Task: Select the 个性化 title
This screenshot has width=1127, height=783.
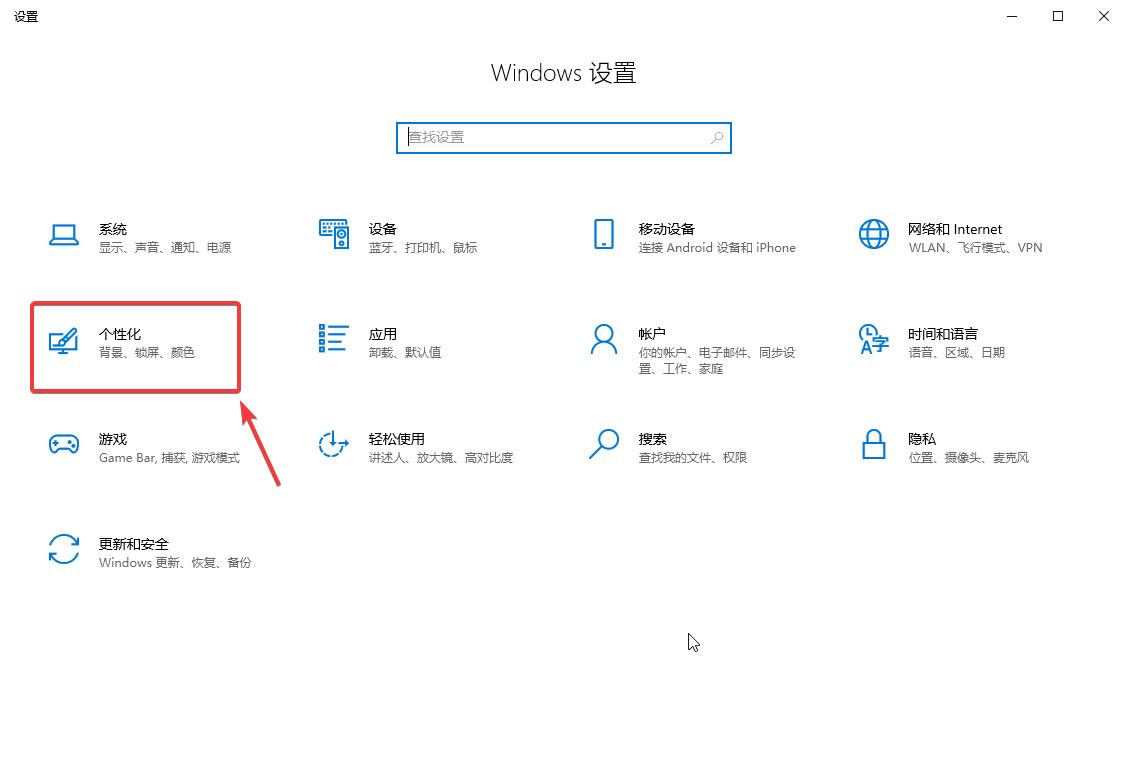Action: tap(120, 334)
